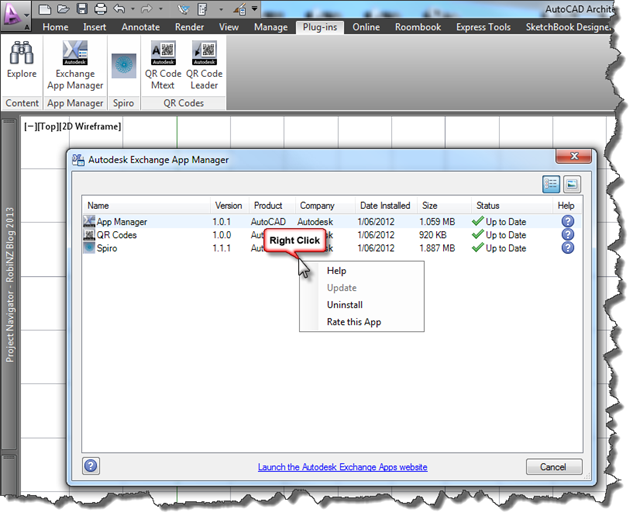Viewport: 640px width, 523px height.
Task: Open the [Top] view control menu
Action: click(x=49, y=126)
